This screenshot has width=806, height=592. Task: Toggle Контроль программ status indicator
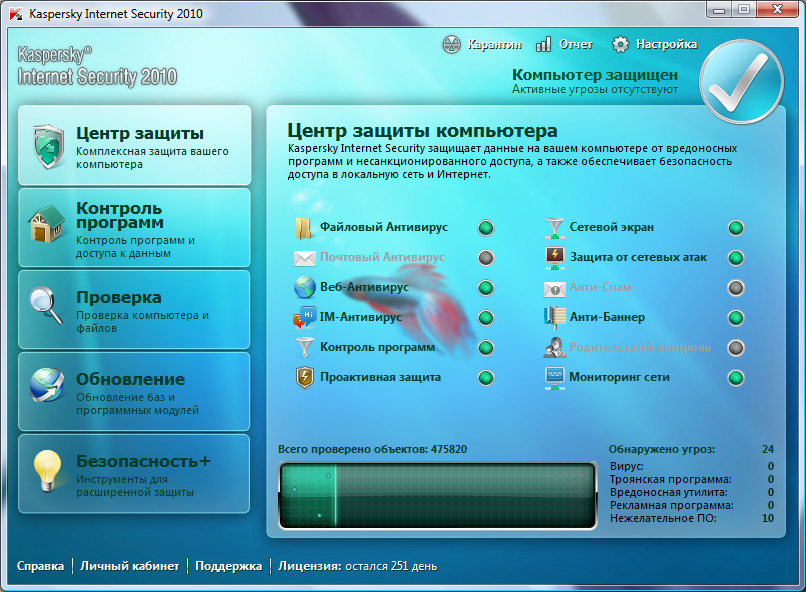click(x=486, y=348)
